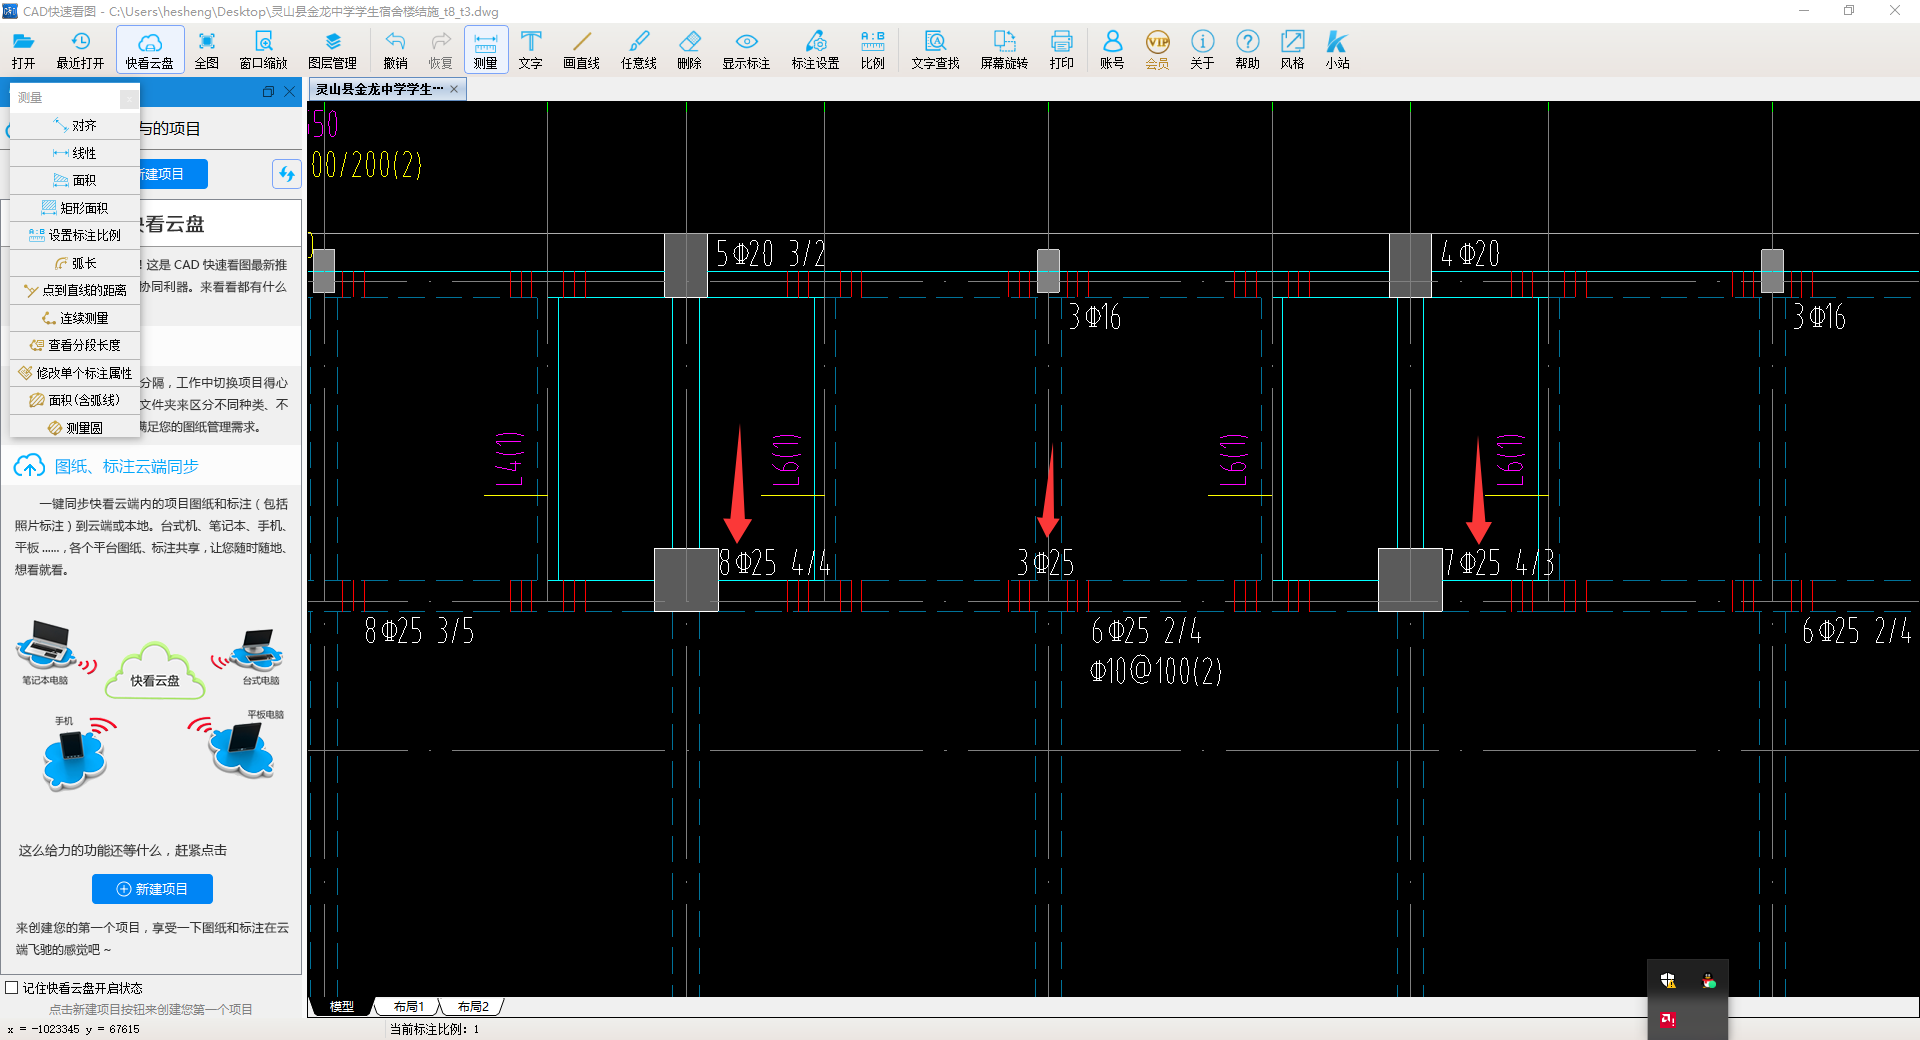Open the security shield tray icon

point(1668,981)
